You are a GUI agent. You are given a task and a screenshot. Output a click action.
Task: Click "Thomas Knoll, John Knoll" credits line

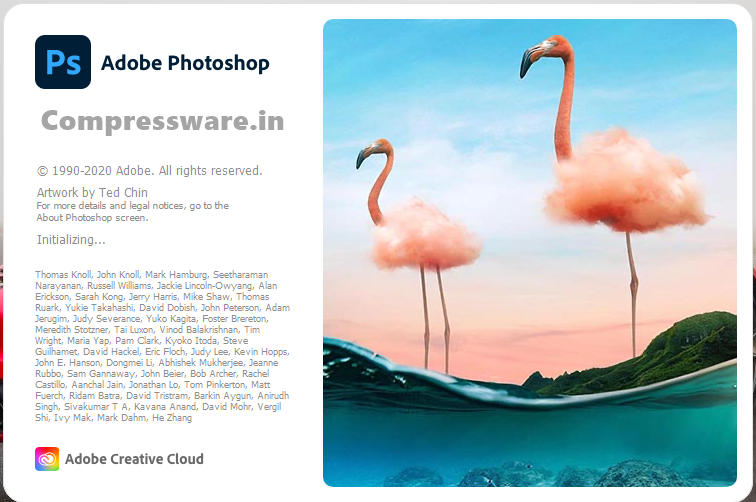tap(151, 274)
